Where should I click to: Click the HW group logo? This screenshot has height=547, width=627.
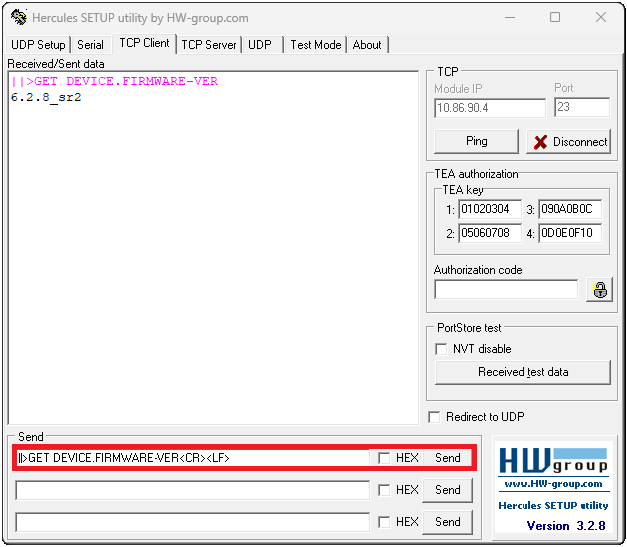555,460
